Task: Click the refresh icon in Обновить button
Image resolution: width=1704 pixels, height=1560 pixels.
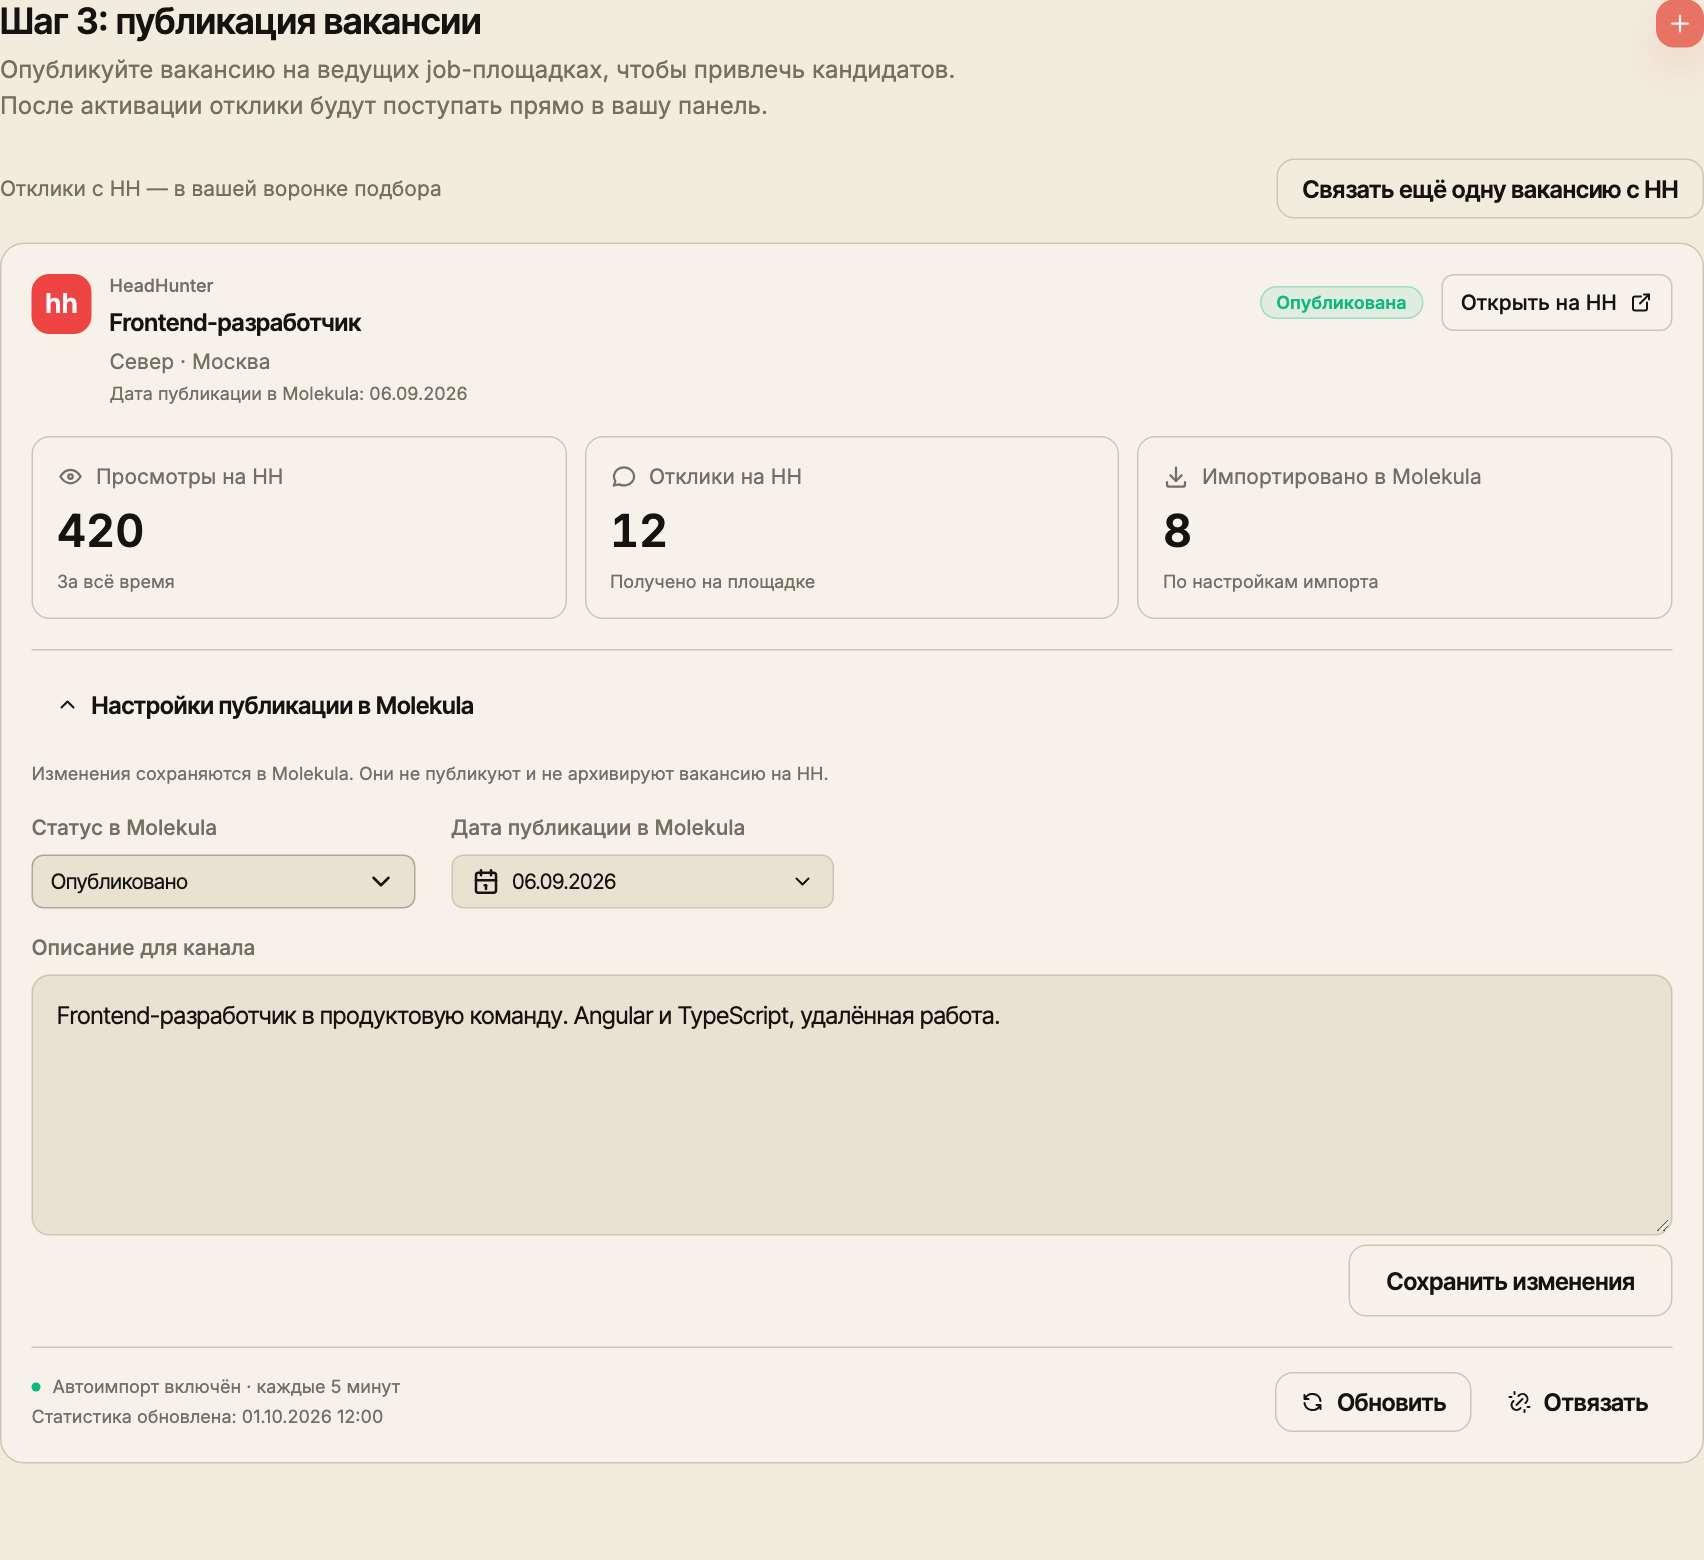Action: (x=1313, y=1402)
